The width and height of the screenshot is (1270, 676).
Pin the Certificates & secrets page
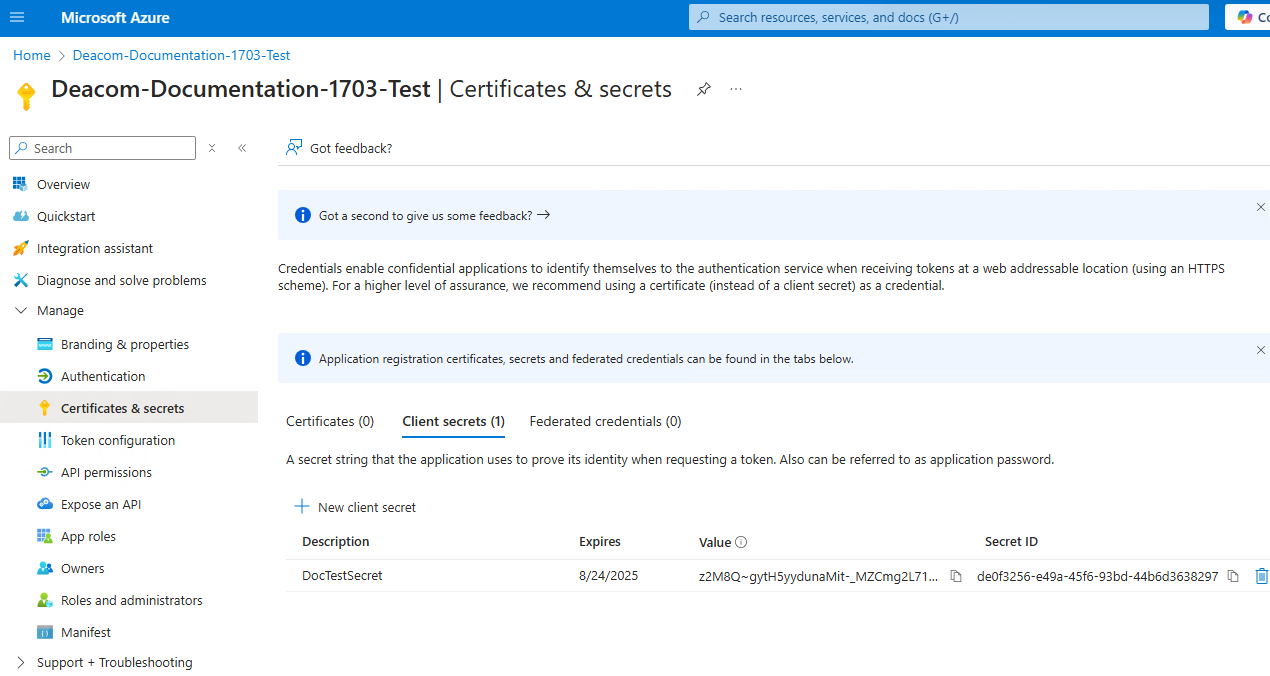click(x=704, y=89)
